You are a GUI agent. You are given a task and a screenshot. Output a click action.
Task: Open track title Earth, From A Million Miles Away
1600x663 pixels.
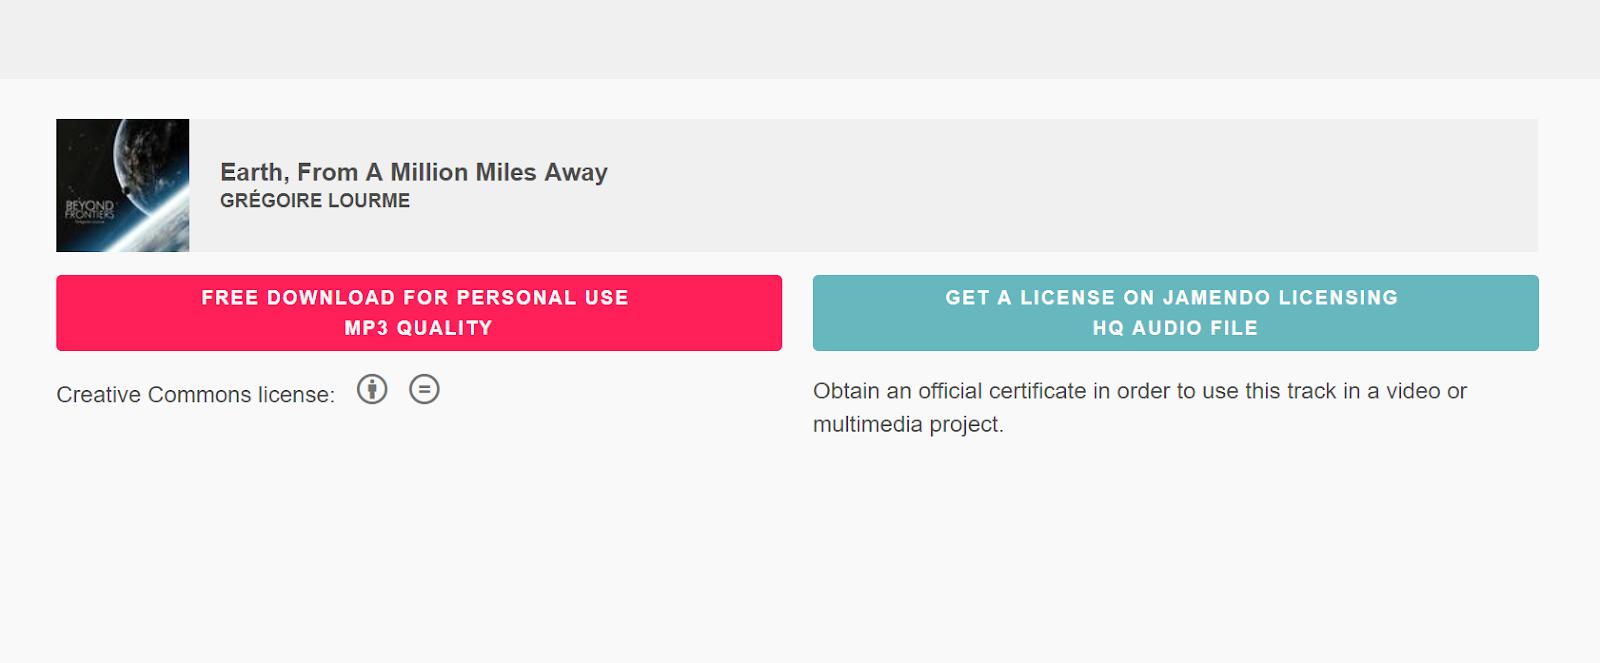coord(414,172)
